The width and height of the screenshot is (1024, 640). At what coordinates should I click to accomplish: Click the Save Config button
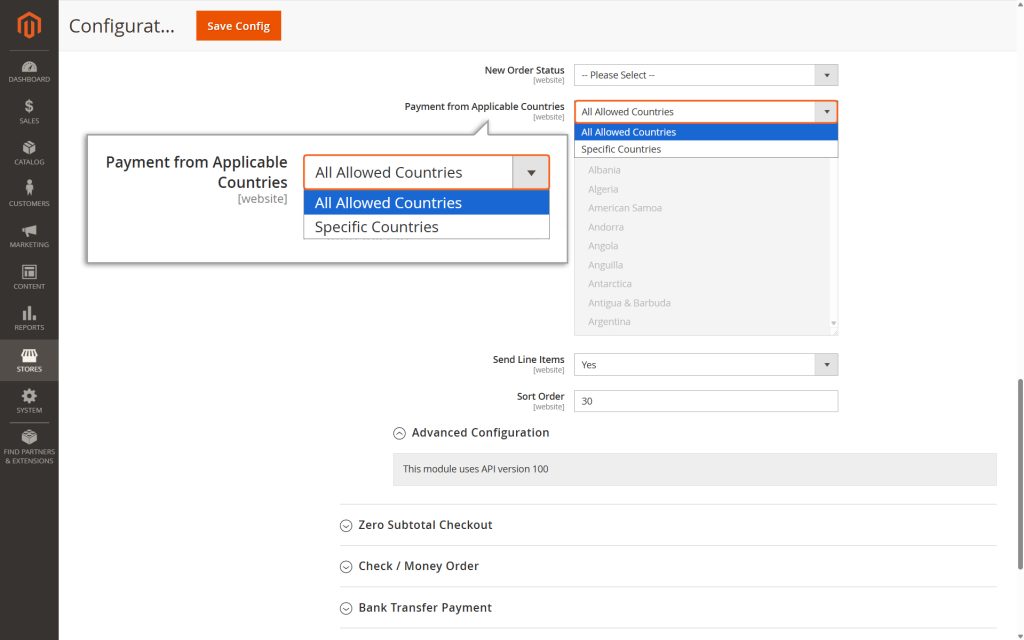tap(238, 26)
